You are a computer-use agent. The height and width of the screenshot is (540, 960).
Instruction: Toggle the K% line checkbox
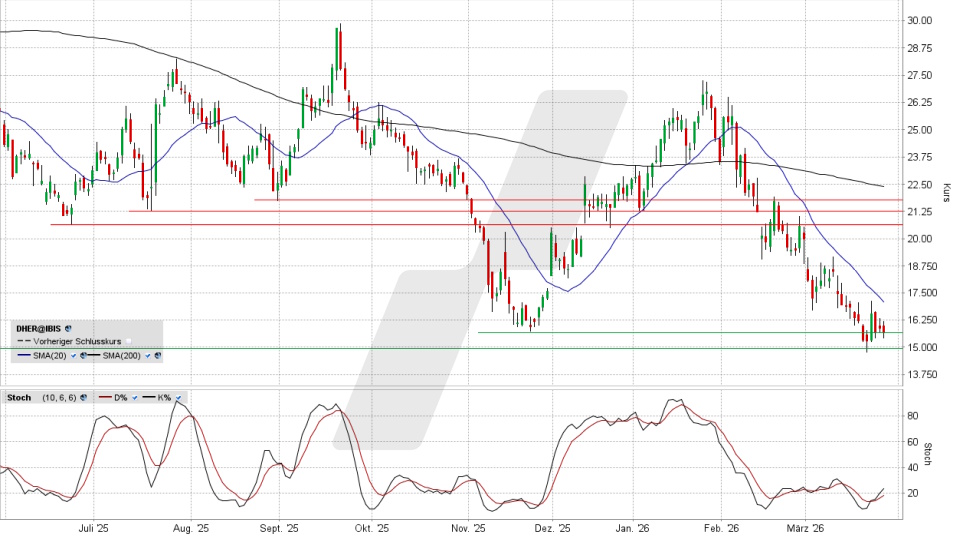click(178, 398)
